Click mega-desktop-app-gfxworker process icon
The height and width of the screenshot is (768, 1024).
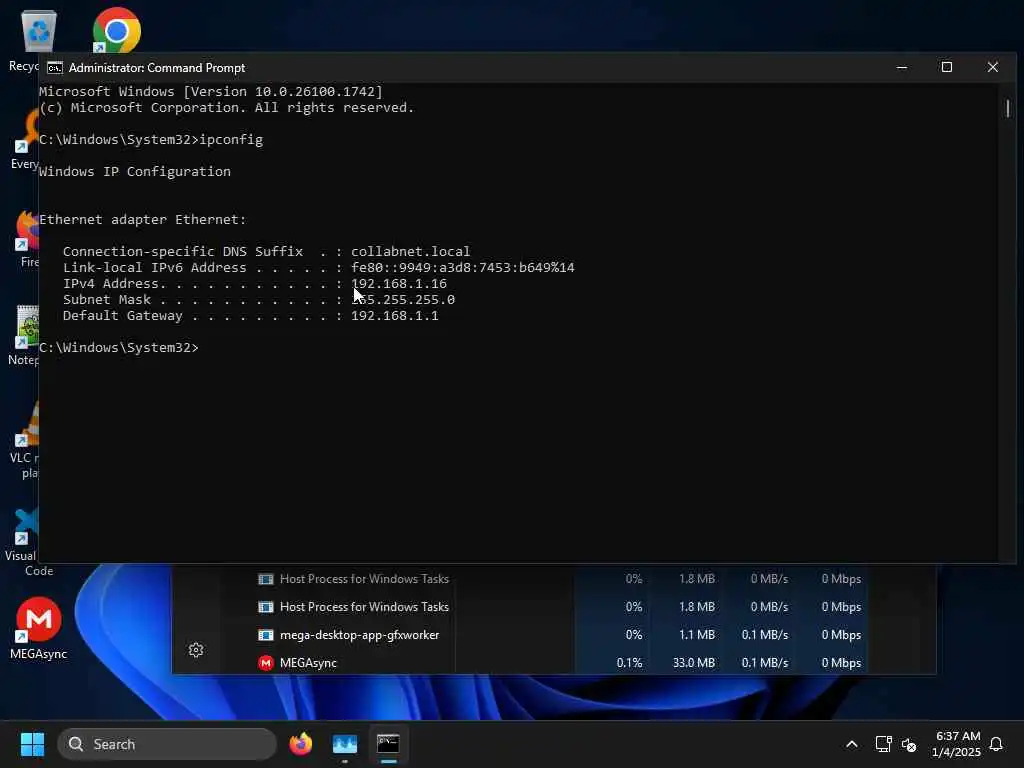(266, 635)
